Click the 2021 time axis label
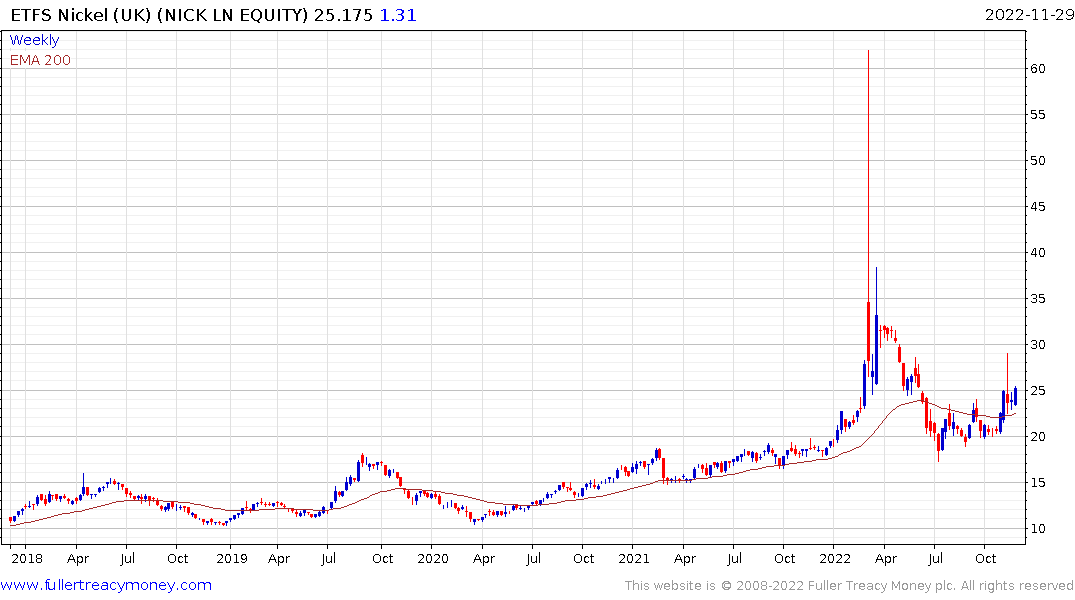This screenshot has height=600, width=1075. coord(633,558)
